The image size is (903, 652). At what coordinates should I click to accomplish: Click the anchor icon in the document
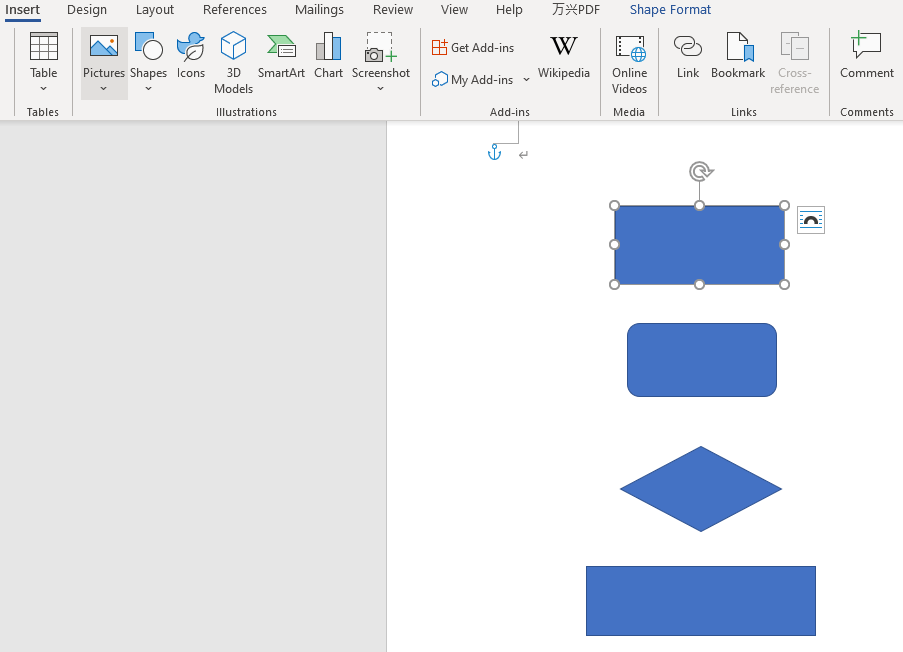pos(494,153)
